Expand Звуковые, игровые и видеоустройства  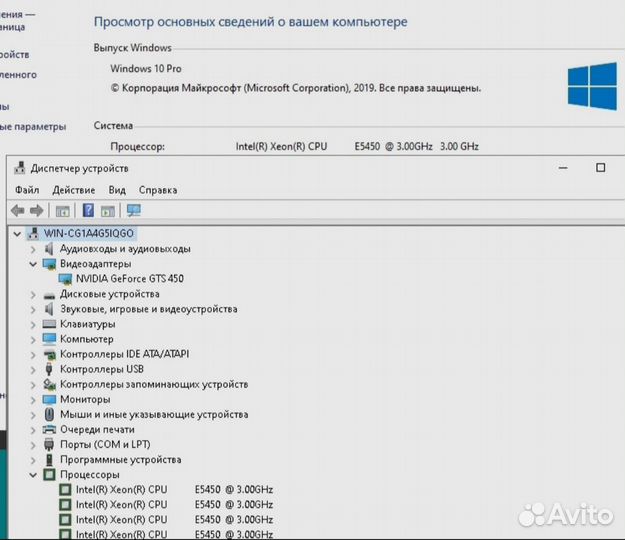click(x=33, y=310)
